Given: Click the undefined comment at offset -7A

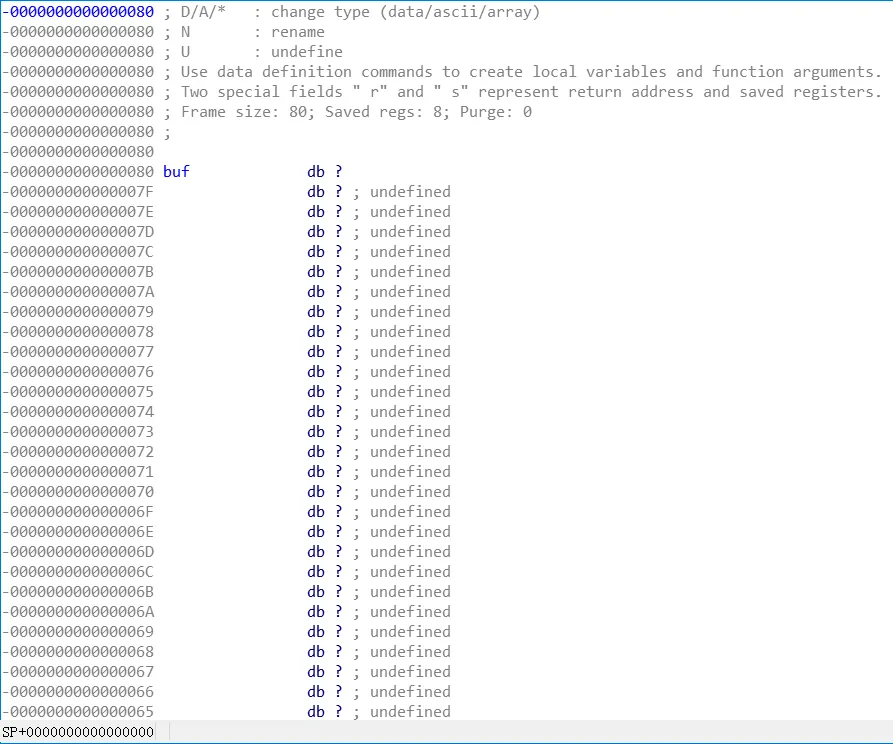Looking at the screenshot, I should coord(410,292).
